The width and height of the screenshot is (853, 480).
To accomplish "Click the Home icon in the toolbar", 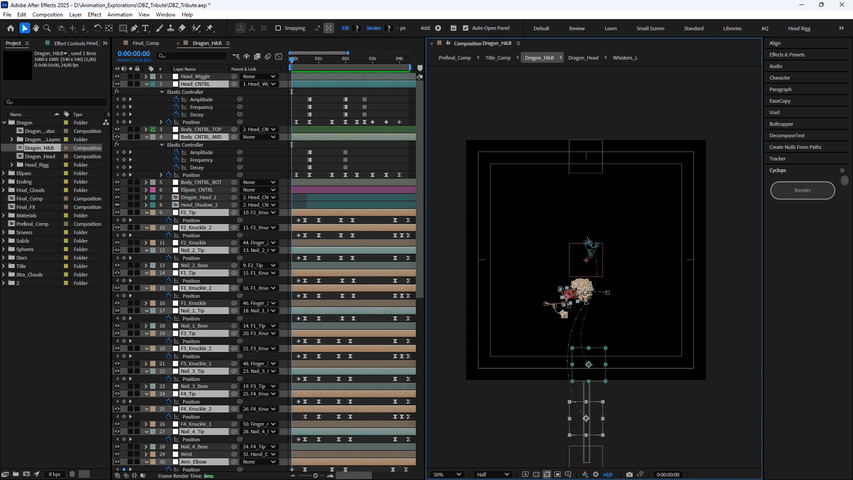I will pyautogui.click(x=10, y=28).
